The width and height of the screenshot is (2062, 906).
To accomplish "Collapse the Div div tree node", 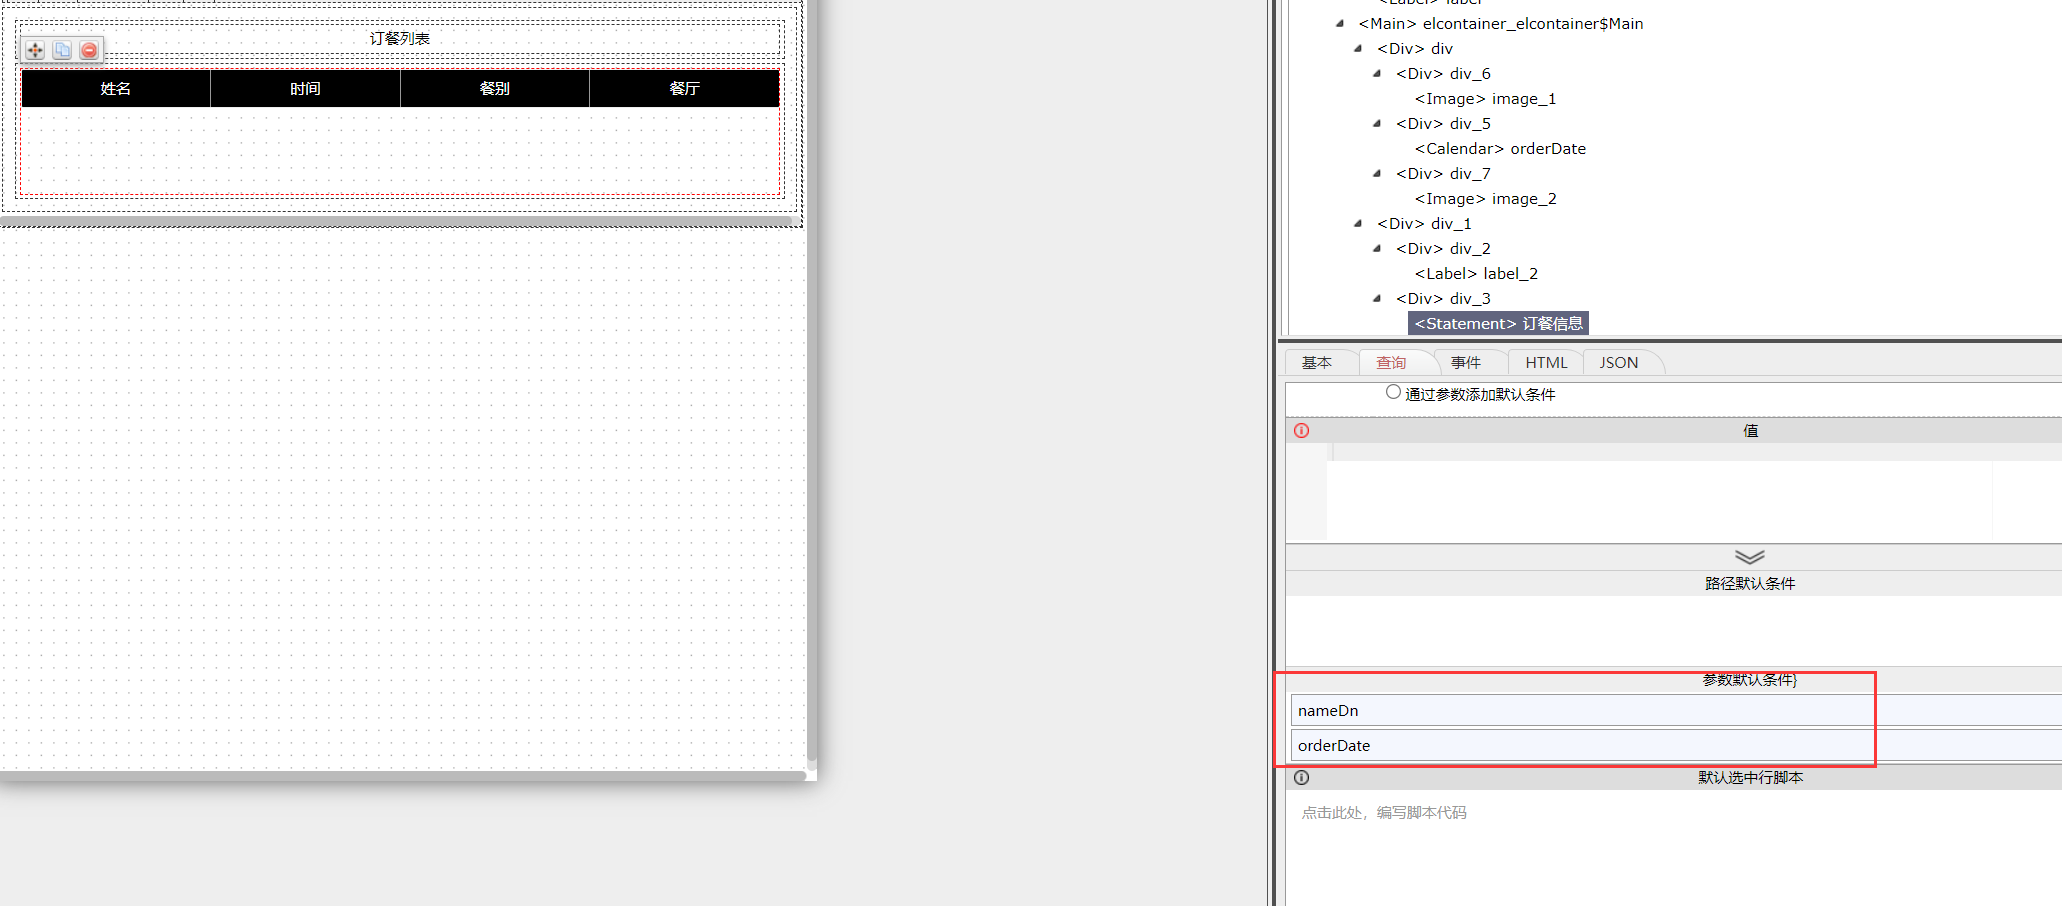I will pos(1358,48).
